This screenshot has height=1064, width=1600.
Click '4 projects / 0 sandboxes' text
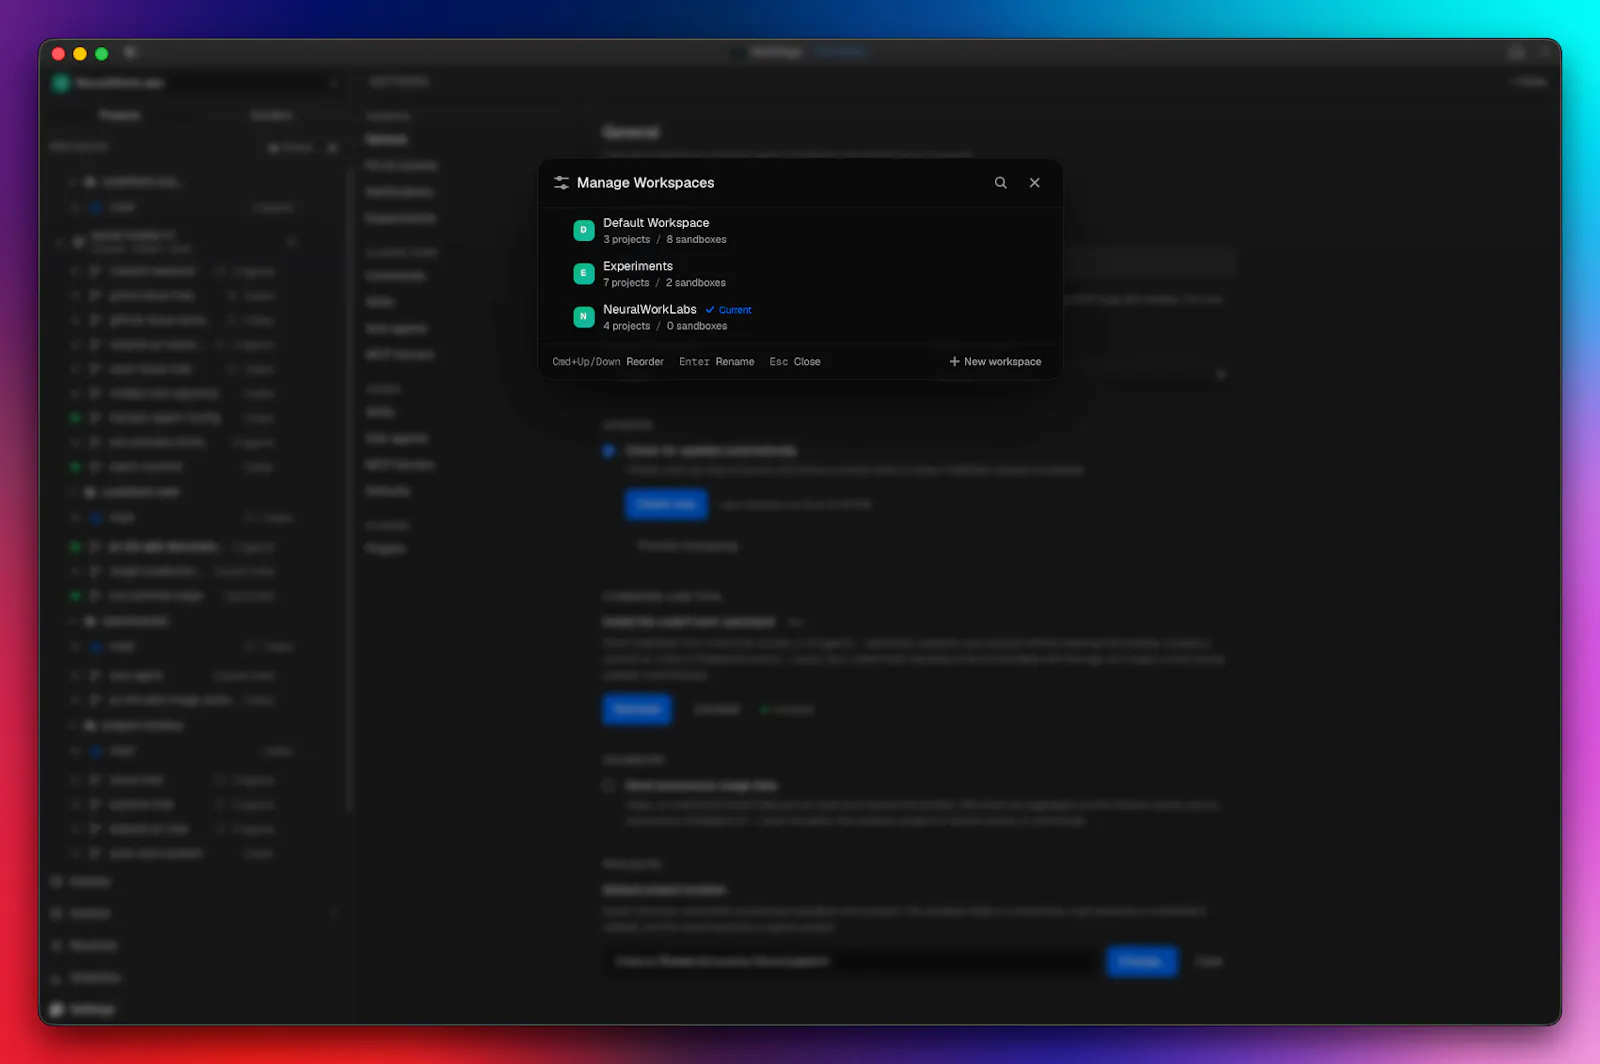[665, 326]
